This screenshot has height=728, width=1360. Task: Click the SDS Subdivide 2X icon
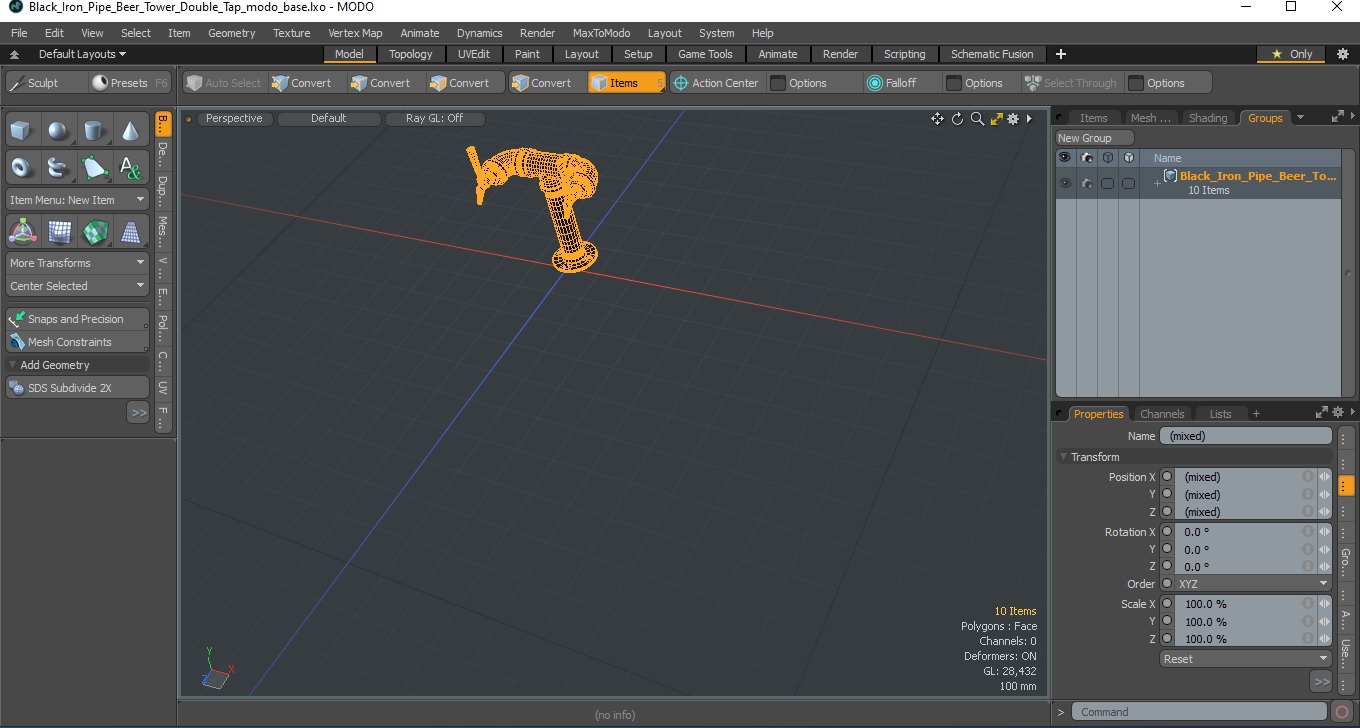click(16, 388)
